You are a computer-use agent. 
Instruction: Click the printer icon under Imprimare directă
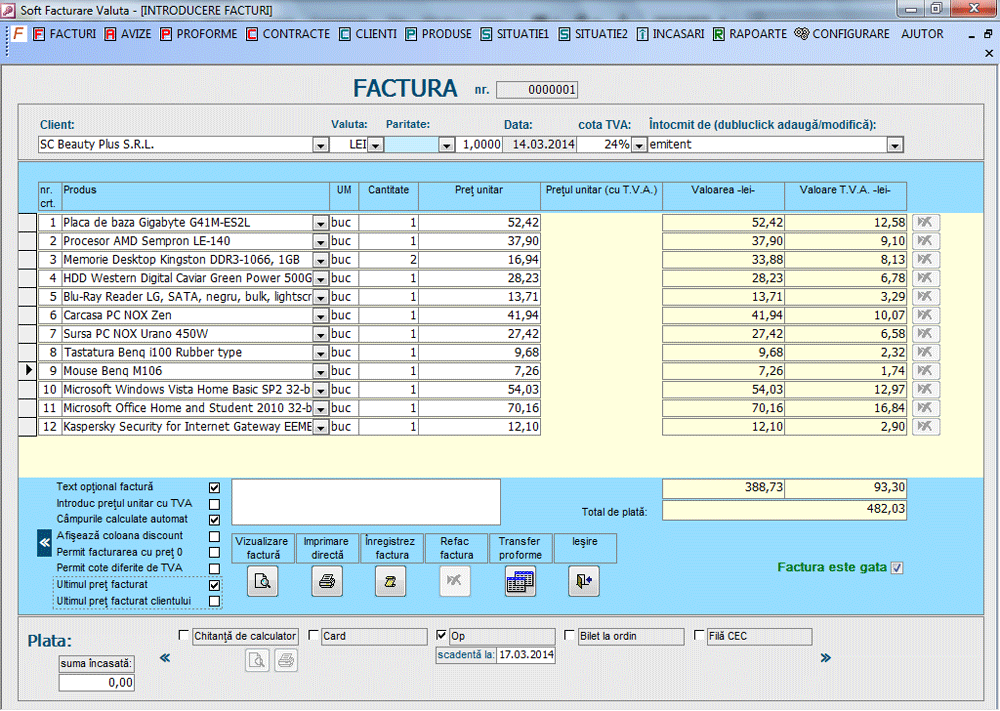pos(327,582)
